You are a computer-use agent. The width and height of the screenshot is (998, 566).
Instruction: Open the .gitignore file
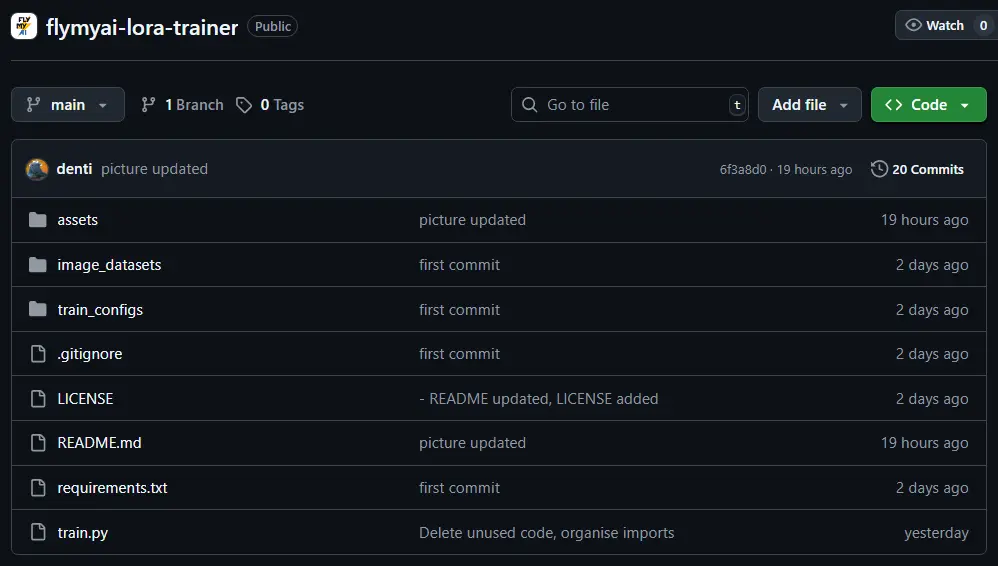90,354
